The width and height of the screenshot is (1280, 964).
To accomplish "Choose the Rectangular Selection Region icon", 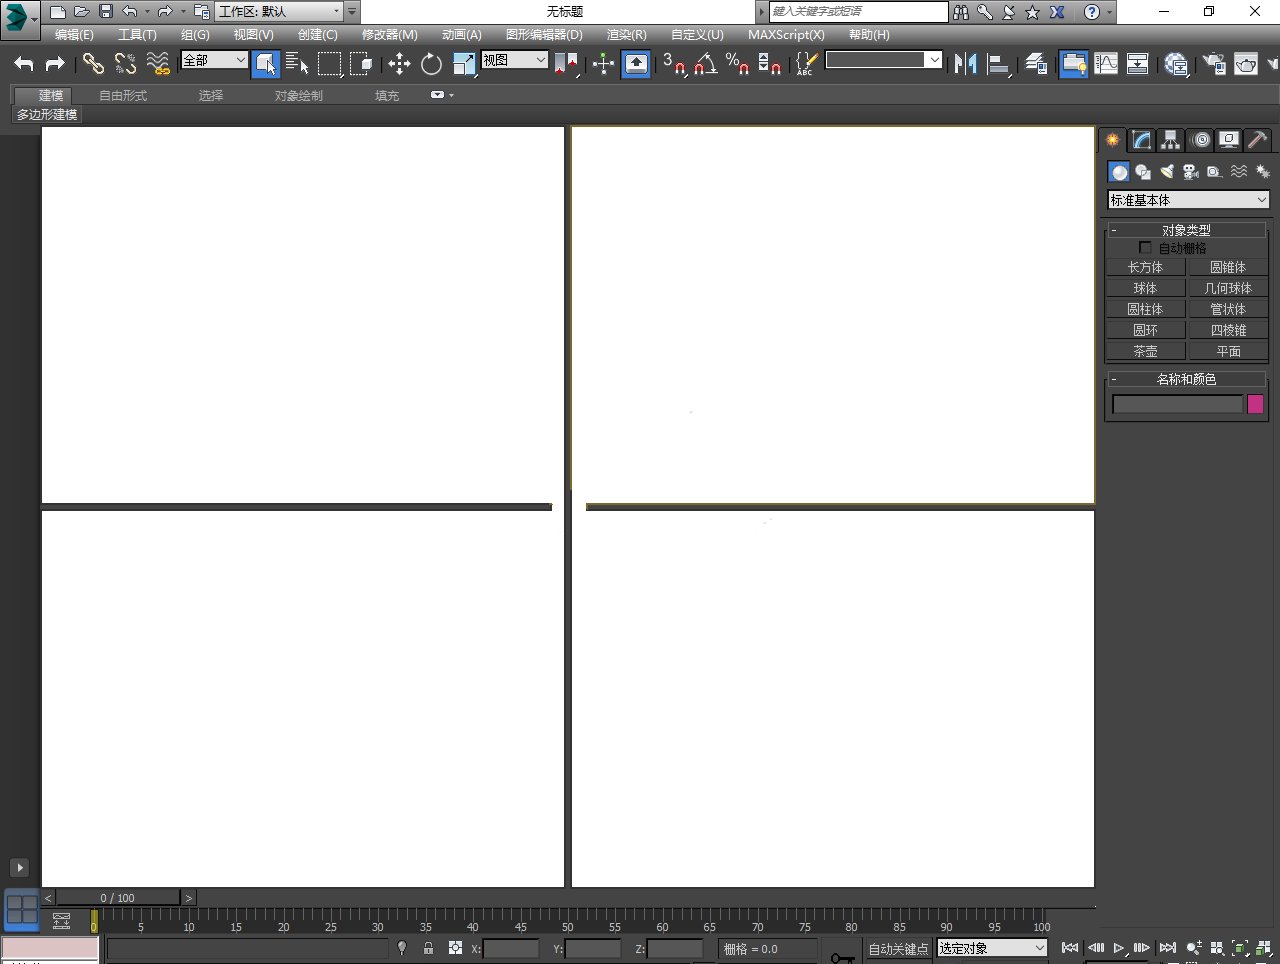I will click(329, 64).
